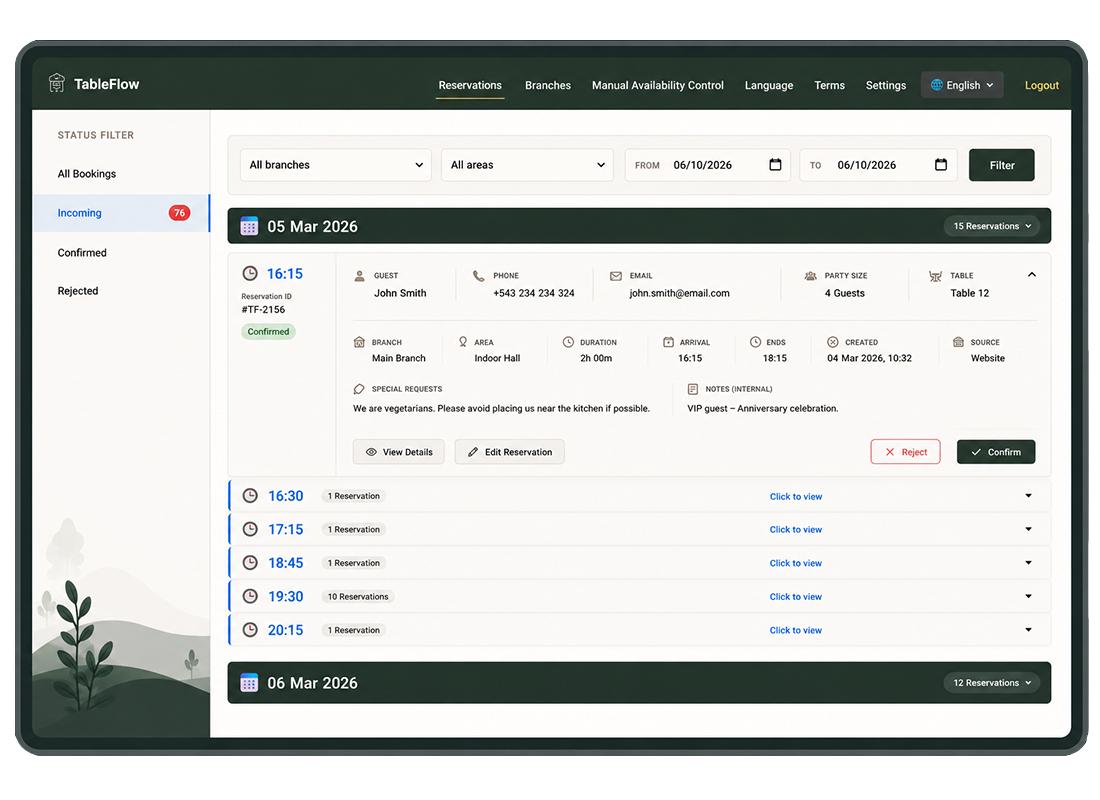Click the TableFlow logo icon
The width and height of the screenshot is (1100, 800).
(57, 83)
